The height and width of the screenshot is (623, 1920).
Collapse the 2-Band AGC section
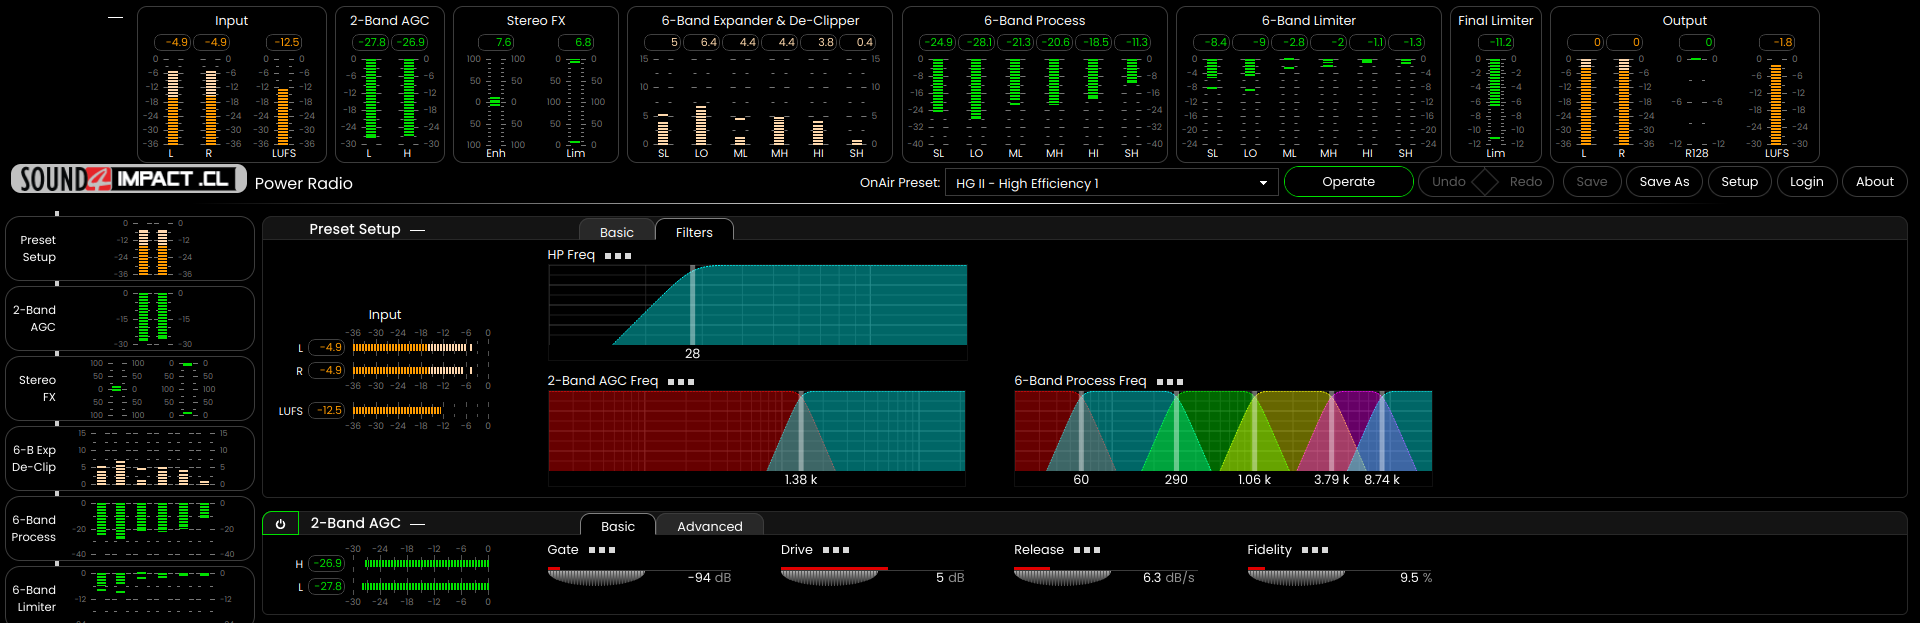[x=418, y=524]
